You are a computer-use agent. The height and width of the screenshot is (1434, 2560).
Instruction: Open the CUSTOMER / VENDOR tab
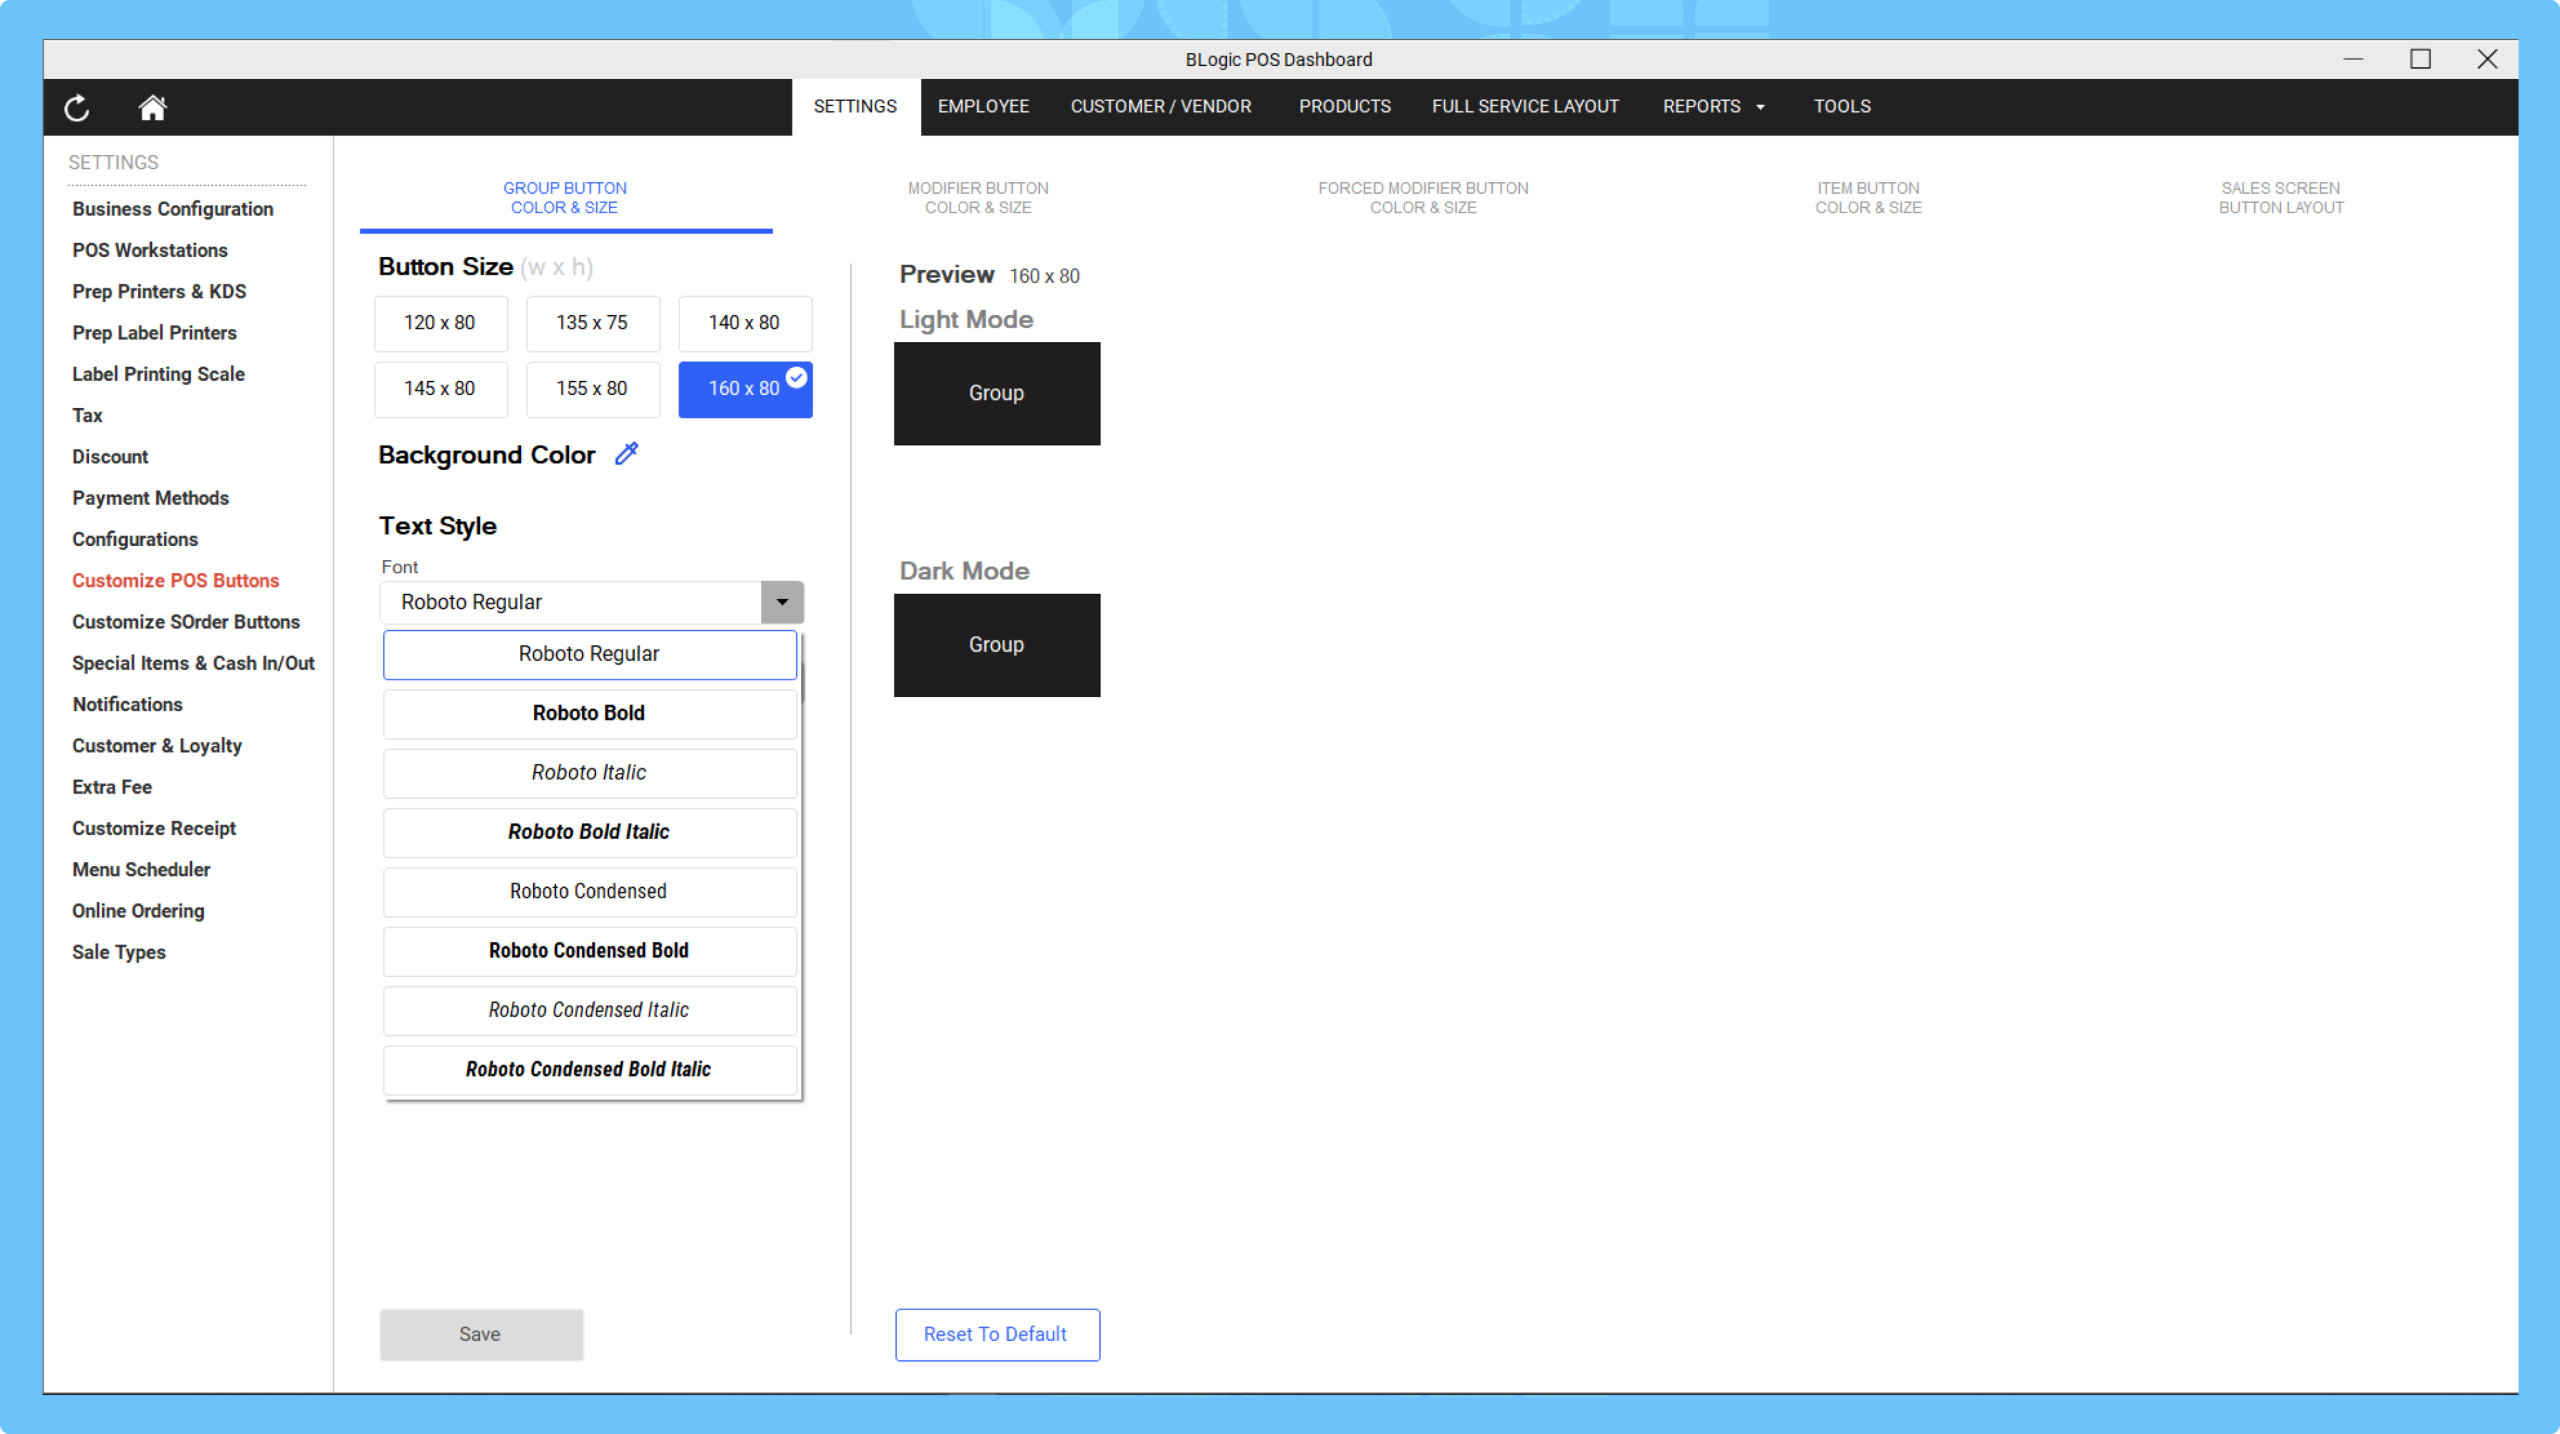point(1160,107)
